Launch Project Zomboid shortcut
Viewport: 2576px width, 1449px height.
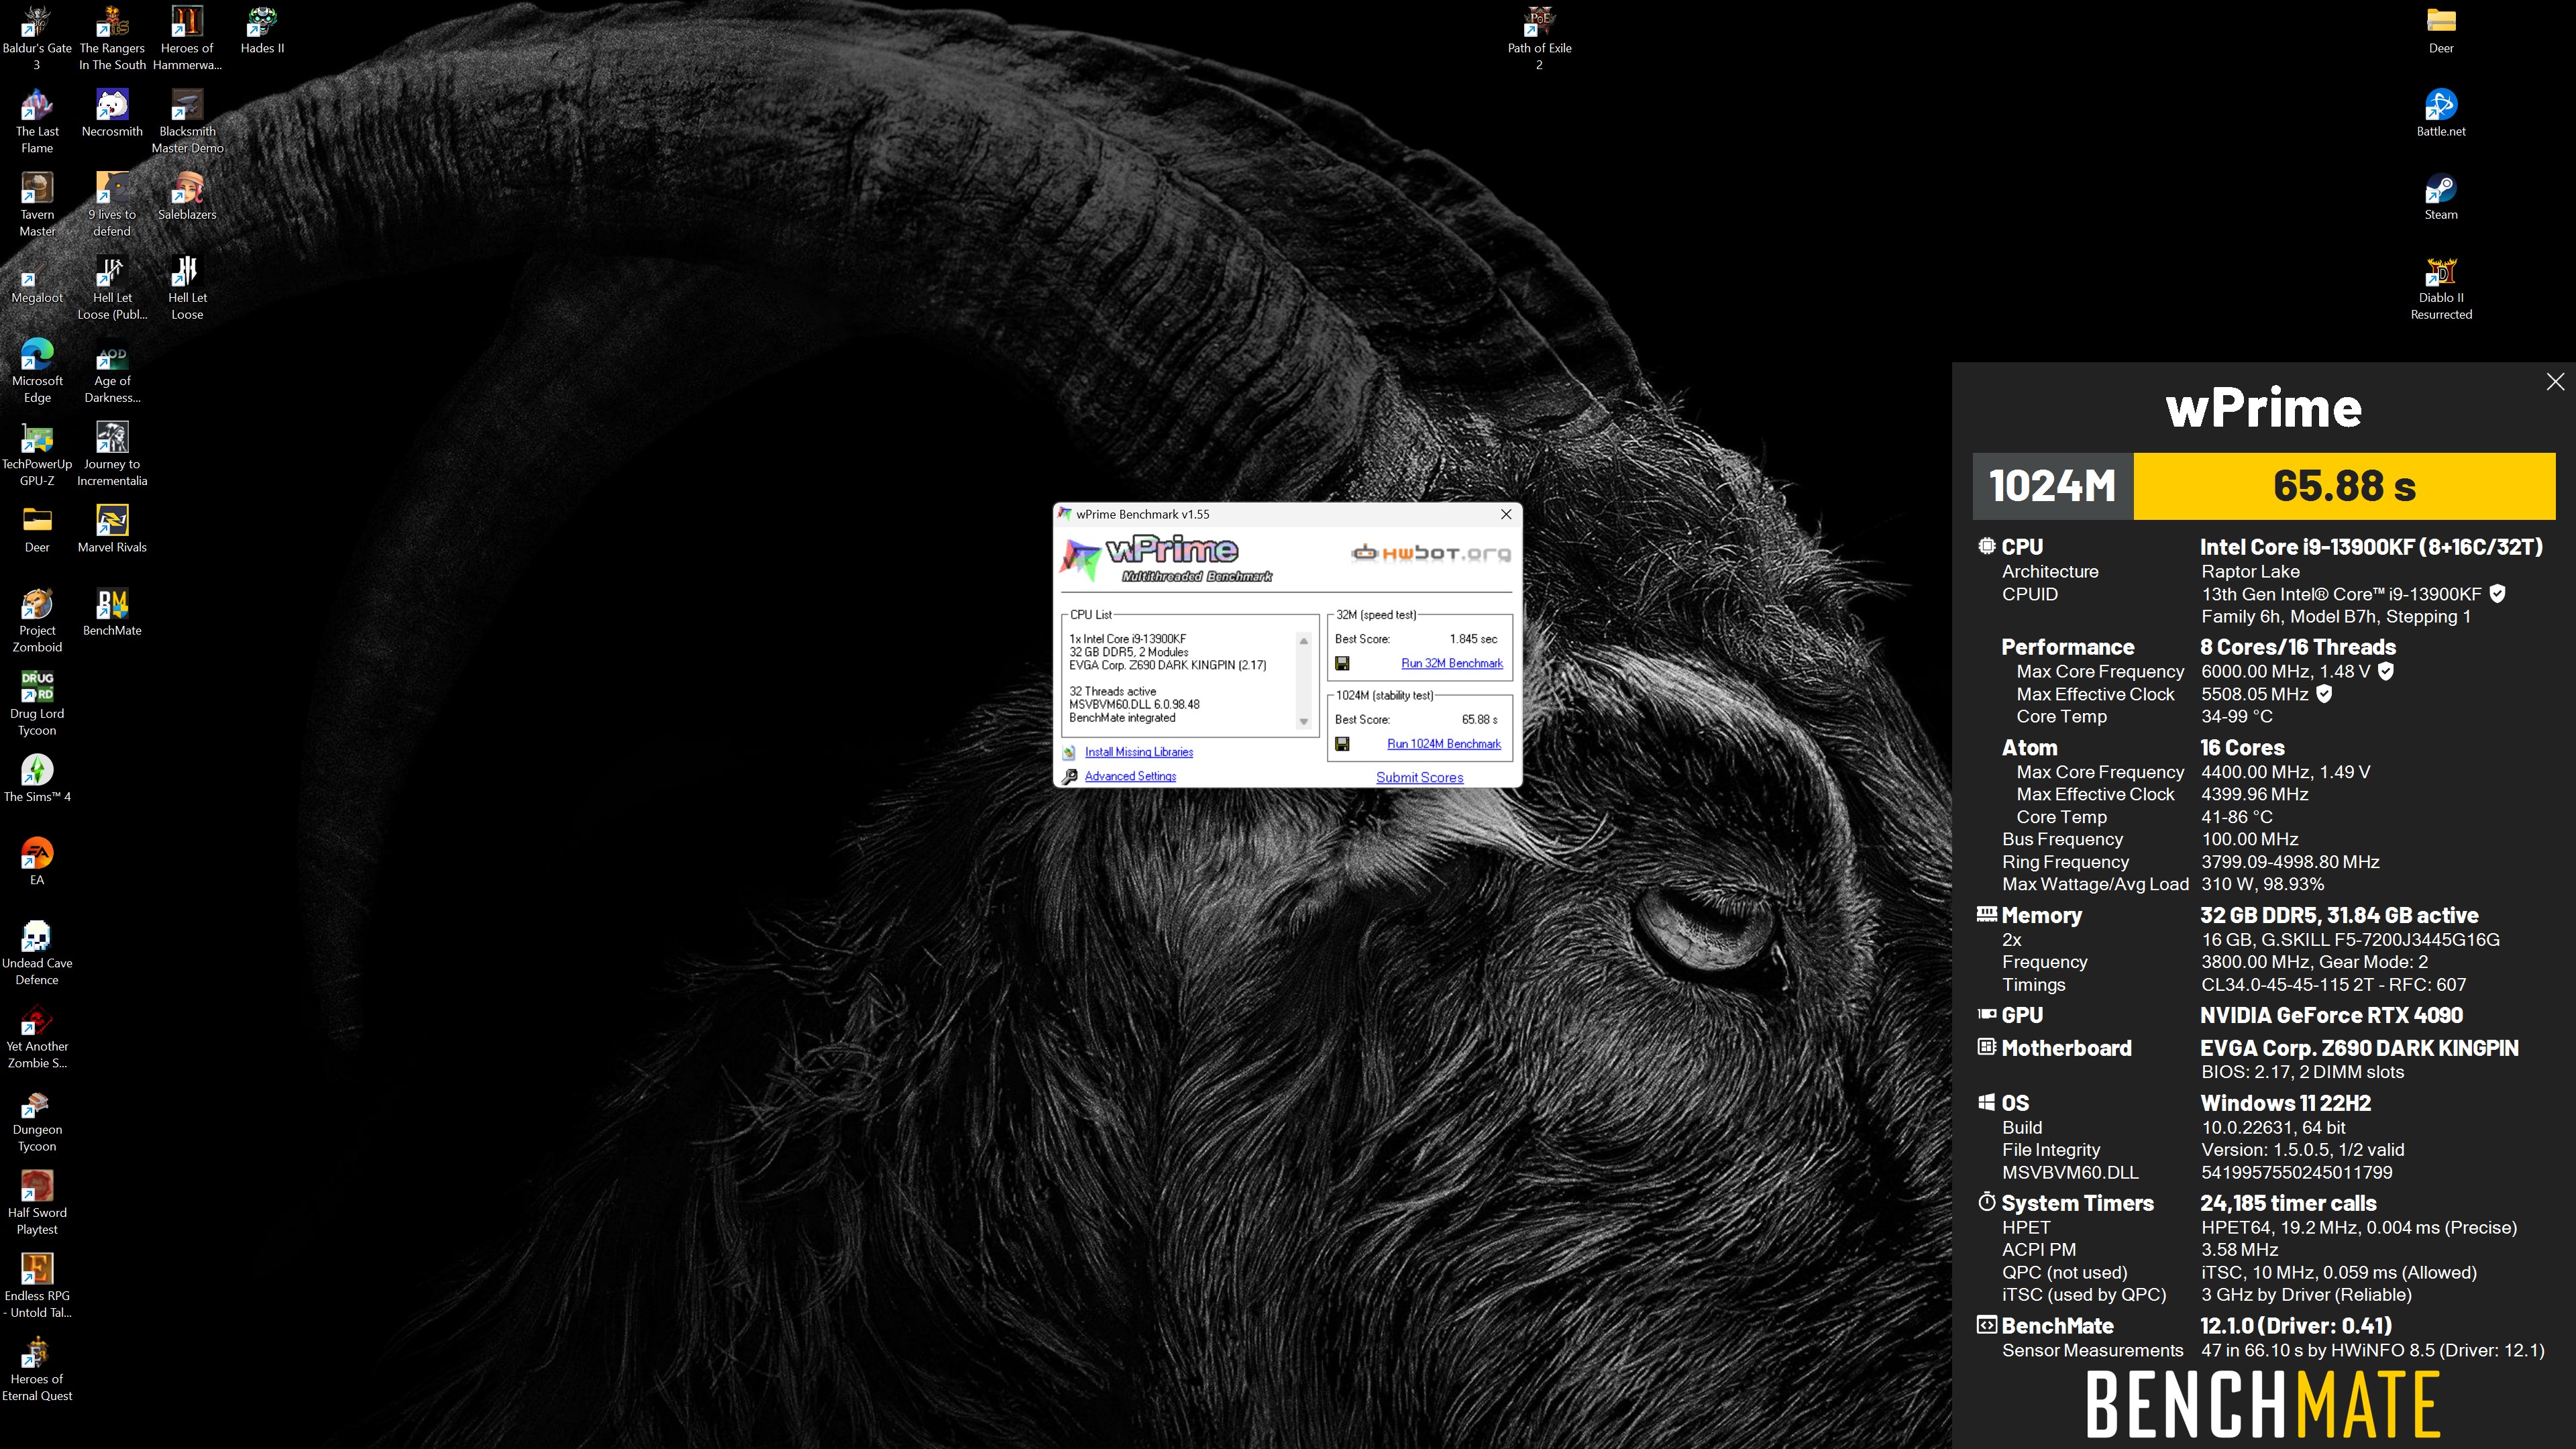(37, 619)
